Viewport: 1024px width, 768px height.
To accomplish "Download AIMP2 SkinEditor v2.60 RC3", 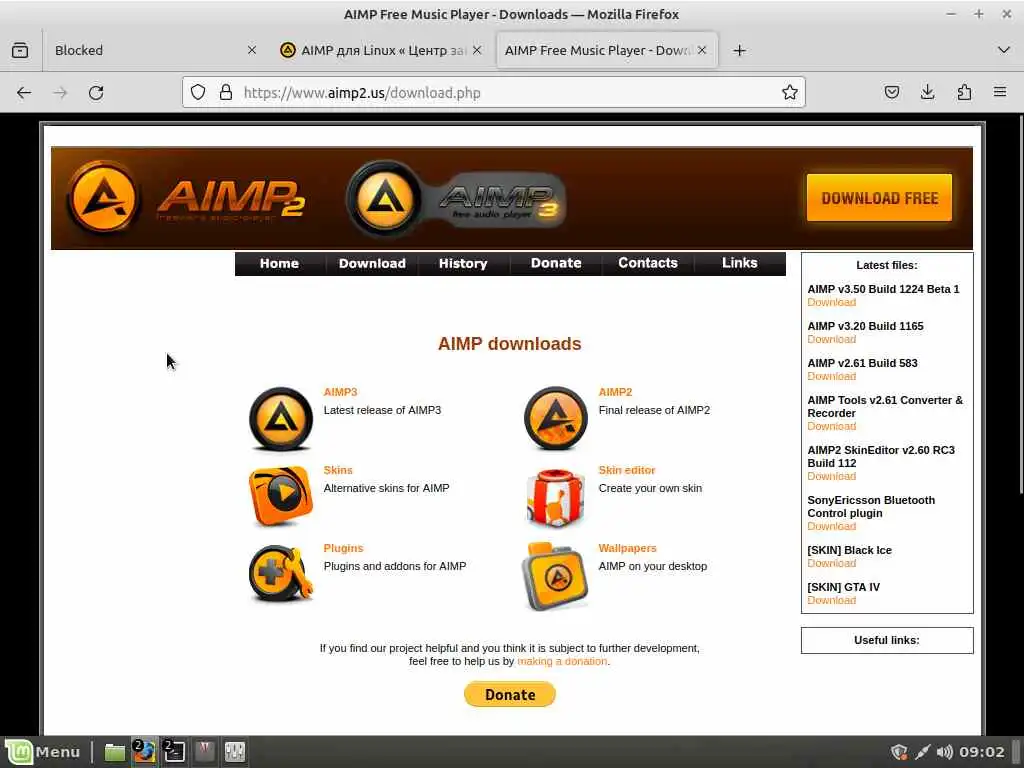I will [831, 476].
